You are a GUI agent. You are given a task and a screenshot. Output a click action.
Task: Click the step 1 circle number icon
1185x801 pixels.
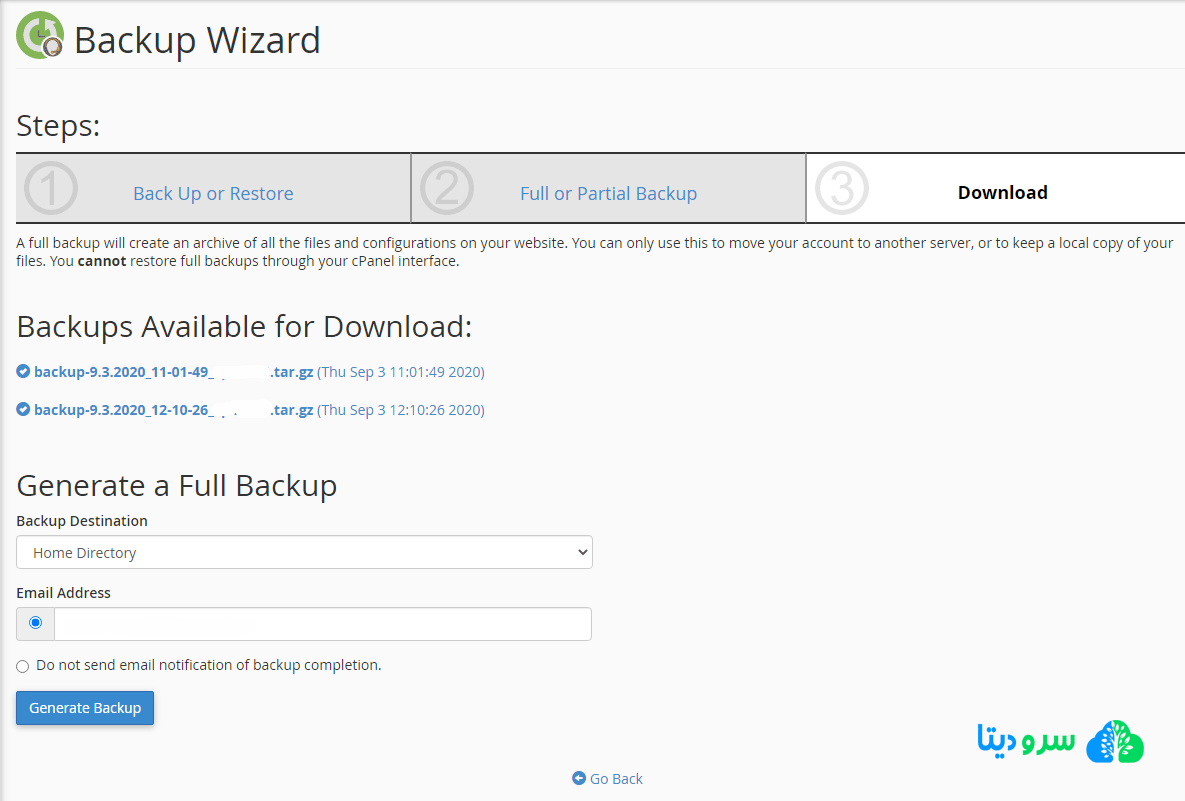51,189
